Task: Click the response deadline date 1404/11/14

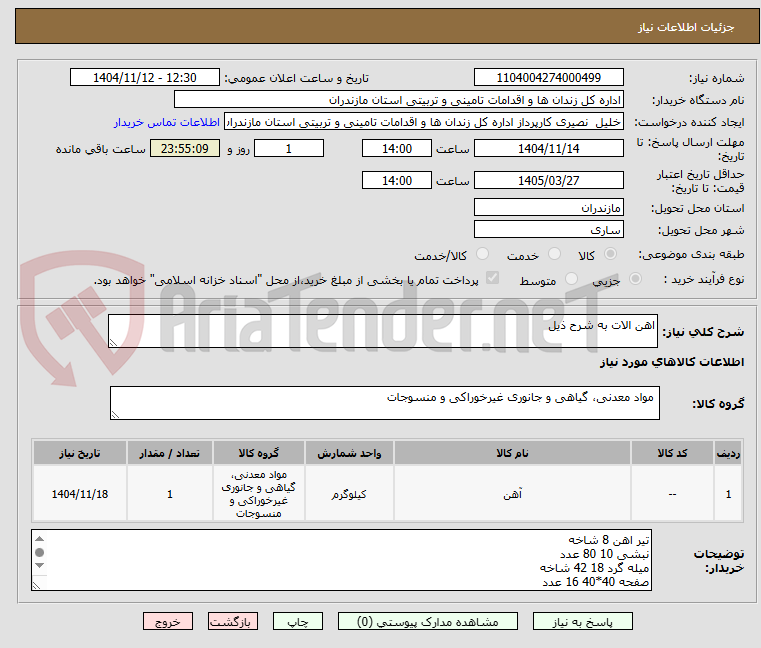Action: 548,149
